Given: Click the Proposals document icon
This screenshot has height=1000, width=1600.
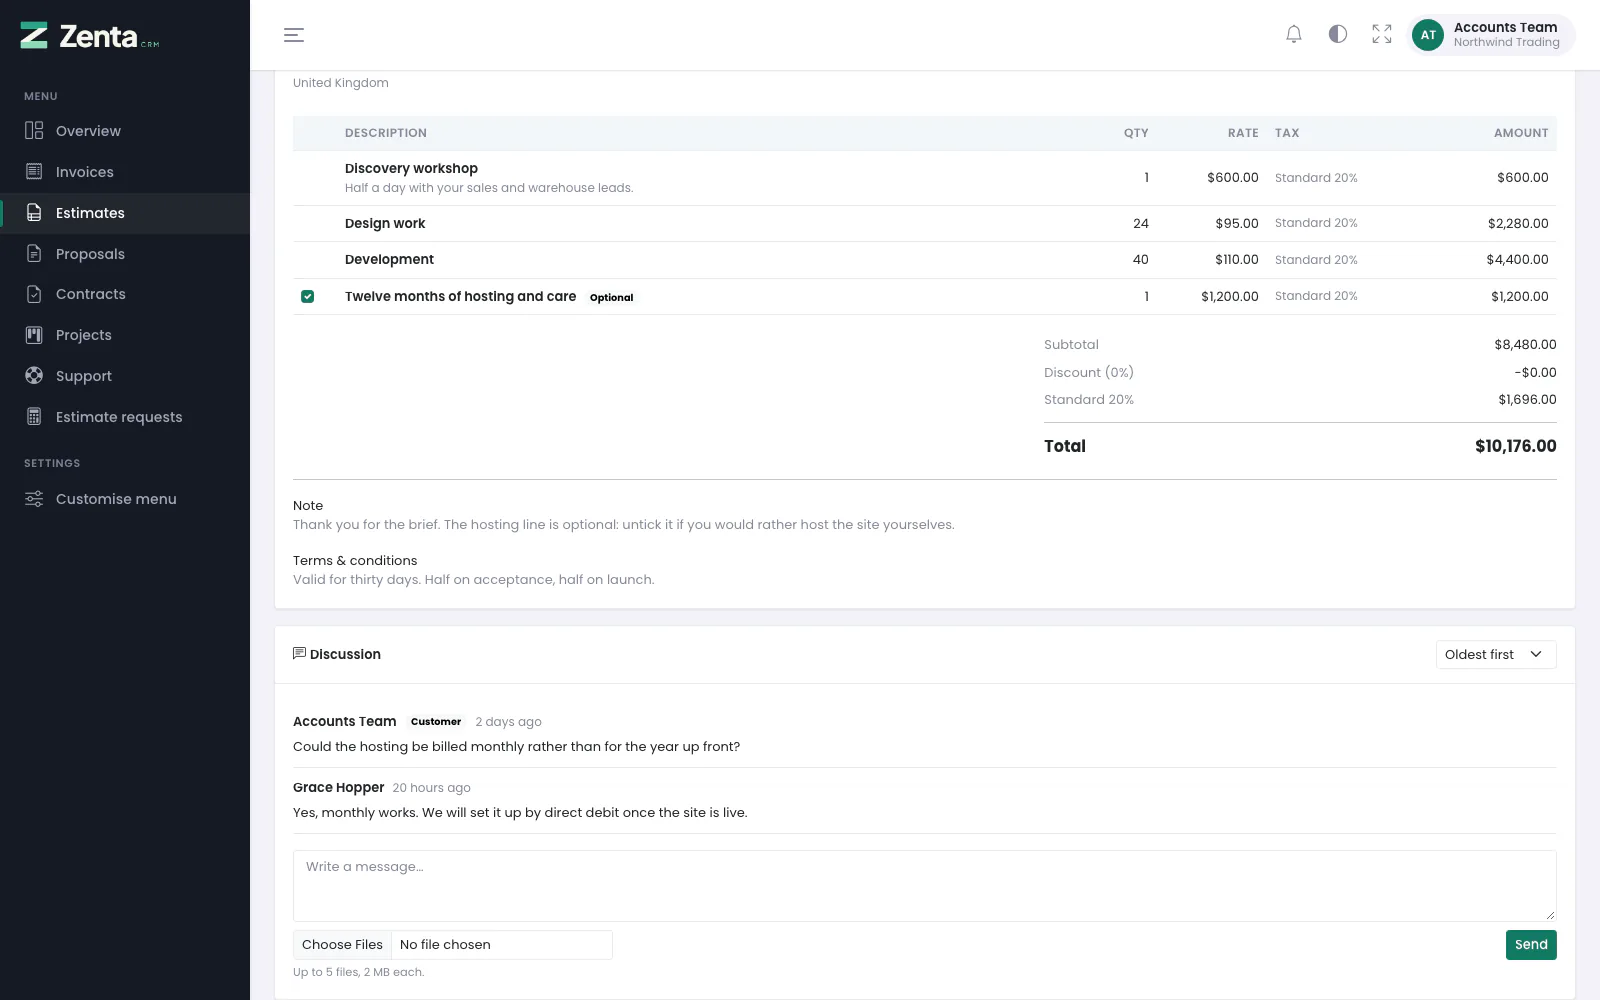Looking at the screenshot, I should (34, 254).
